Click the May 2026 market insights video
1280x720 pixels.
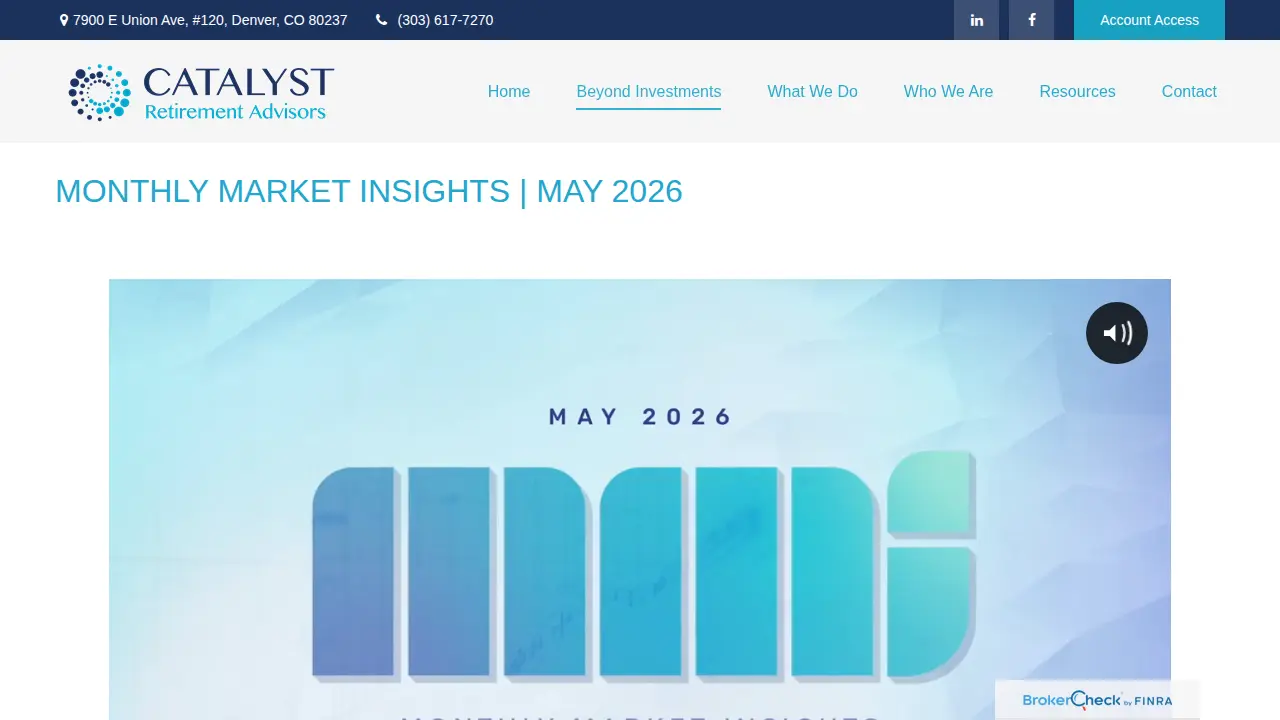tap(640, 500)
